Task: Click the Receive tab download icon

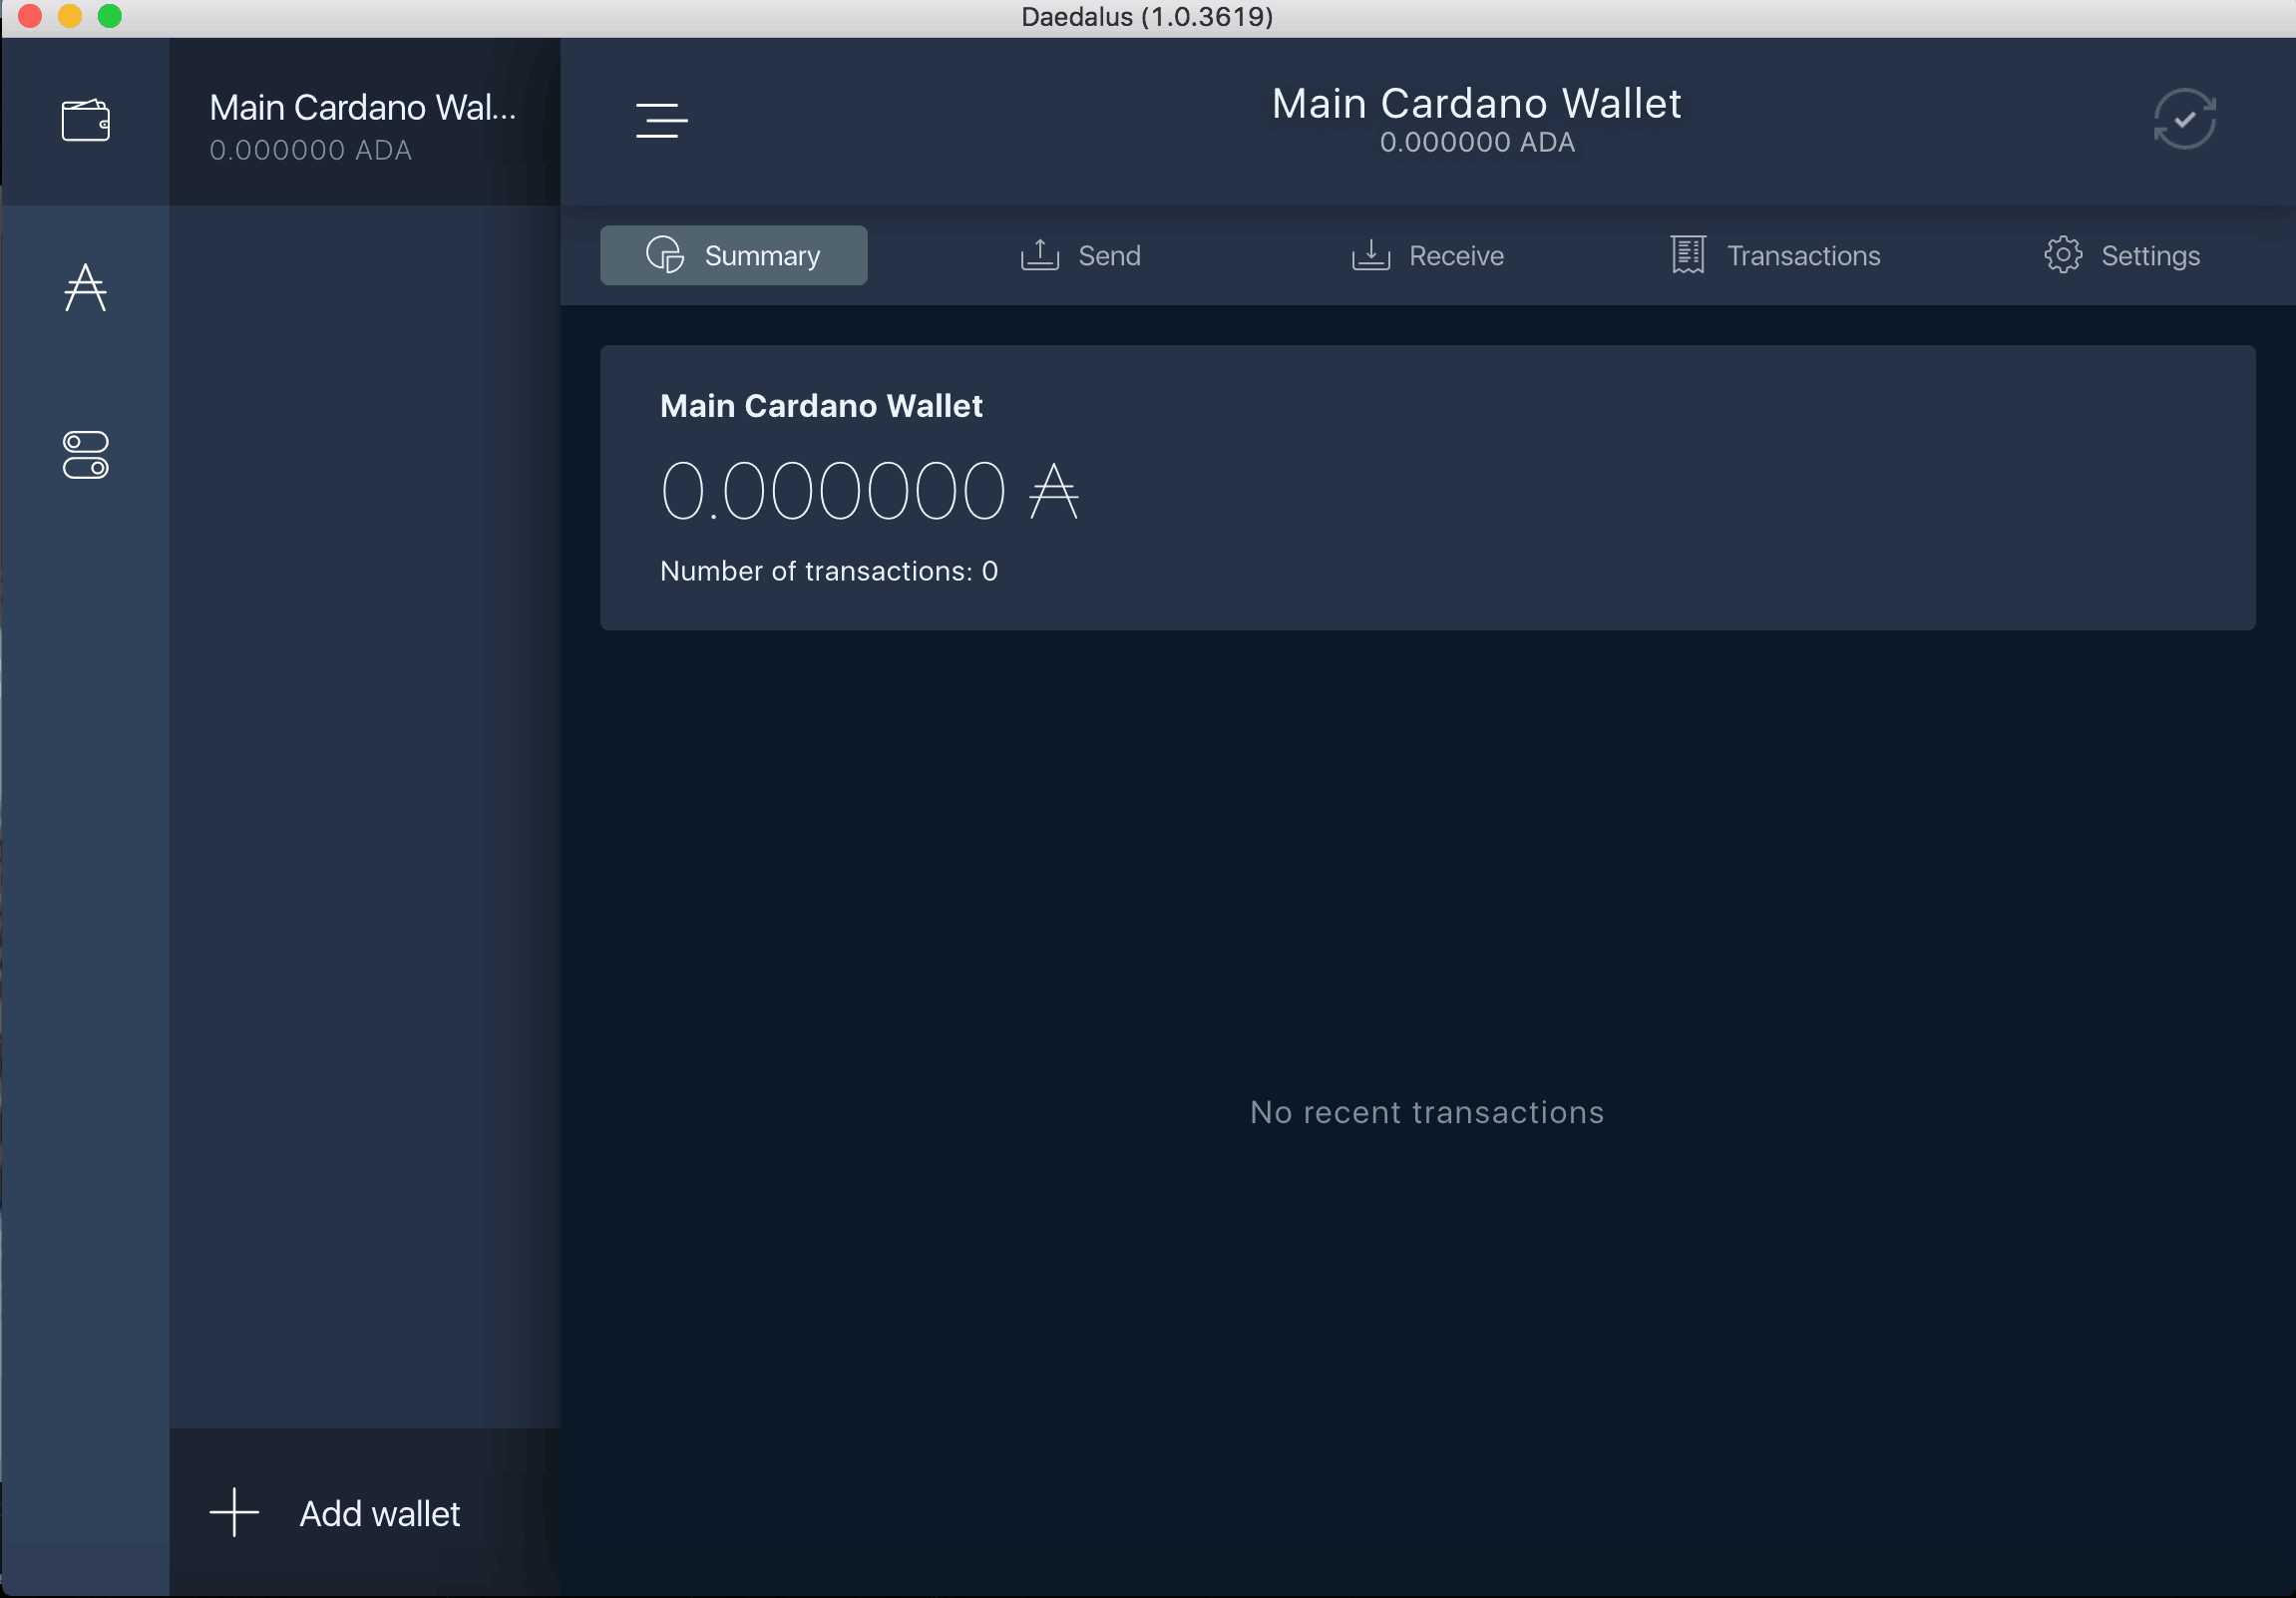Action: point(1369,254)
